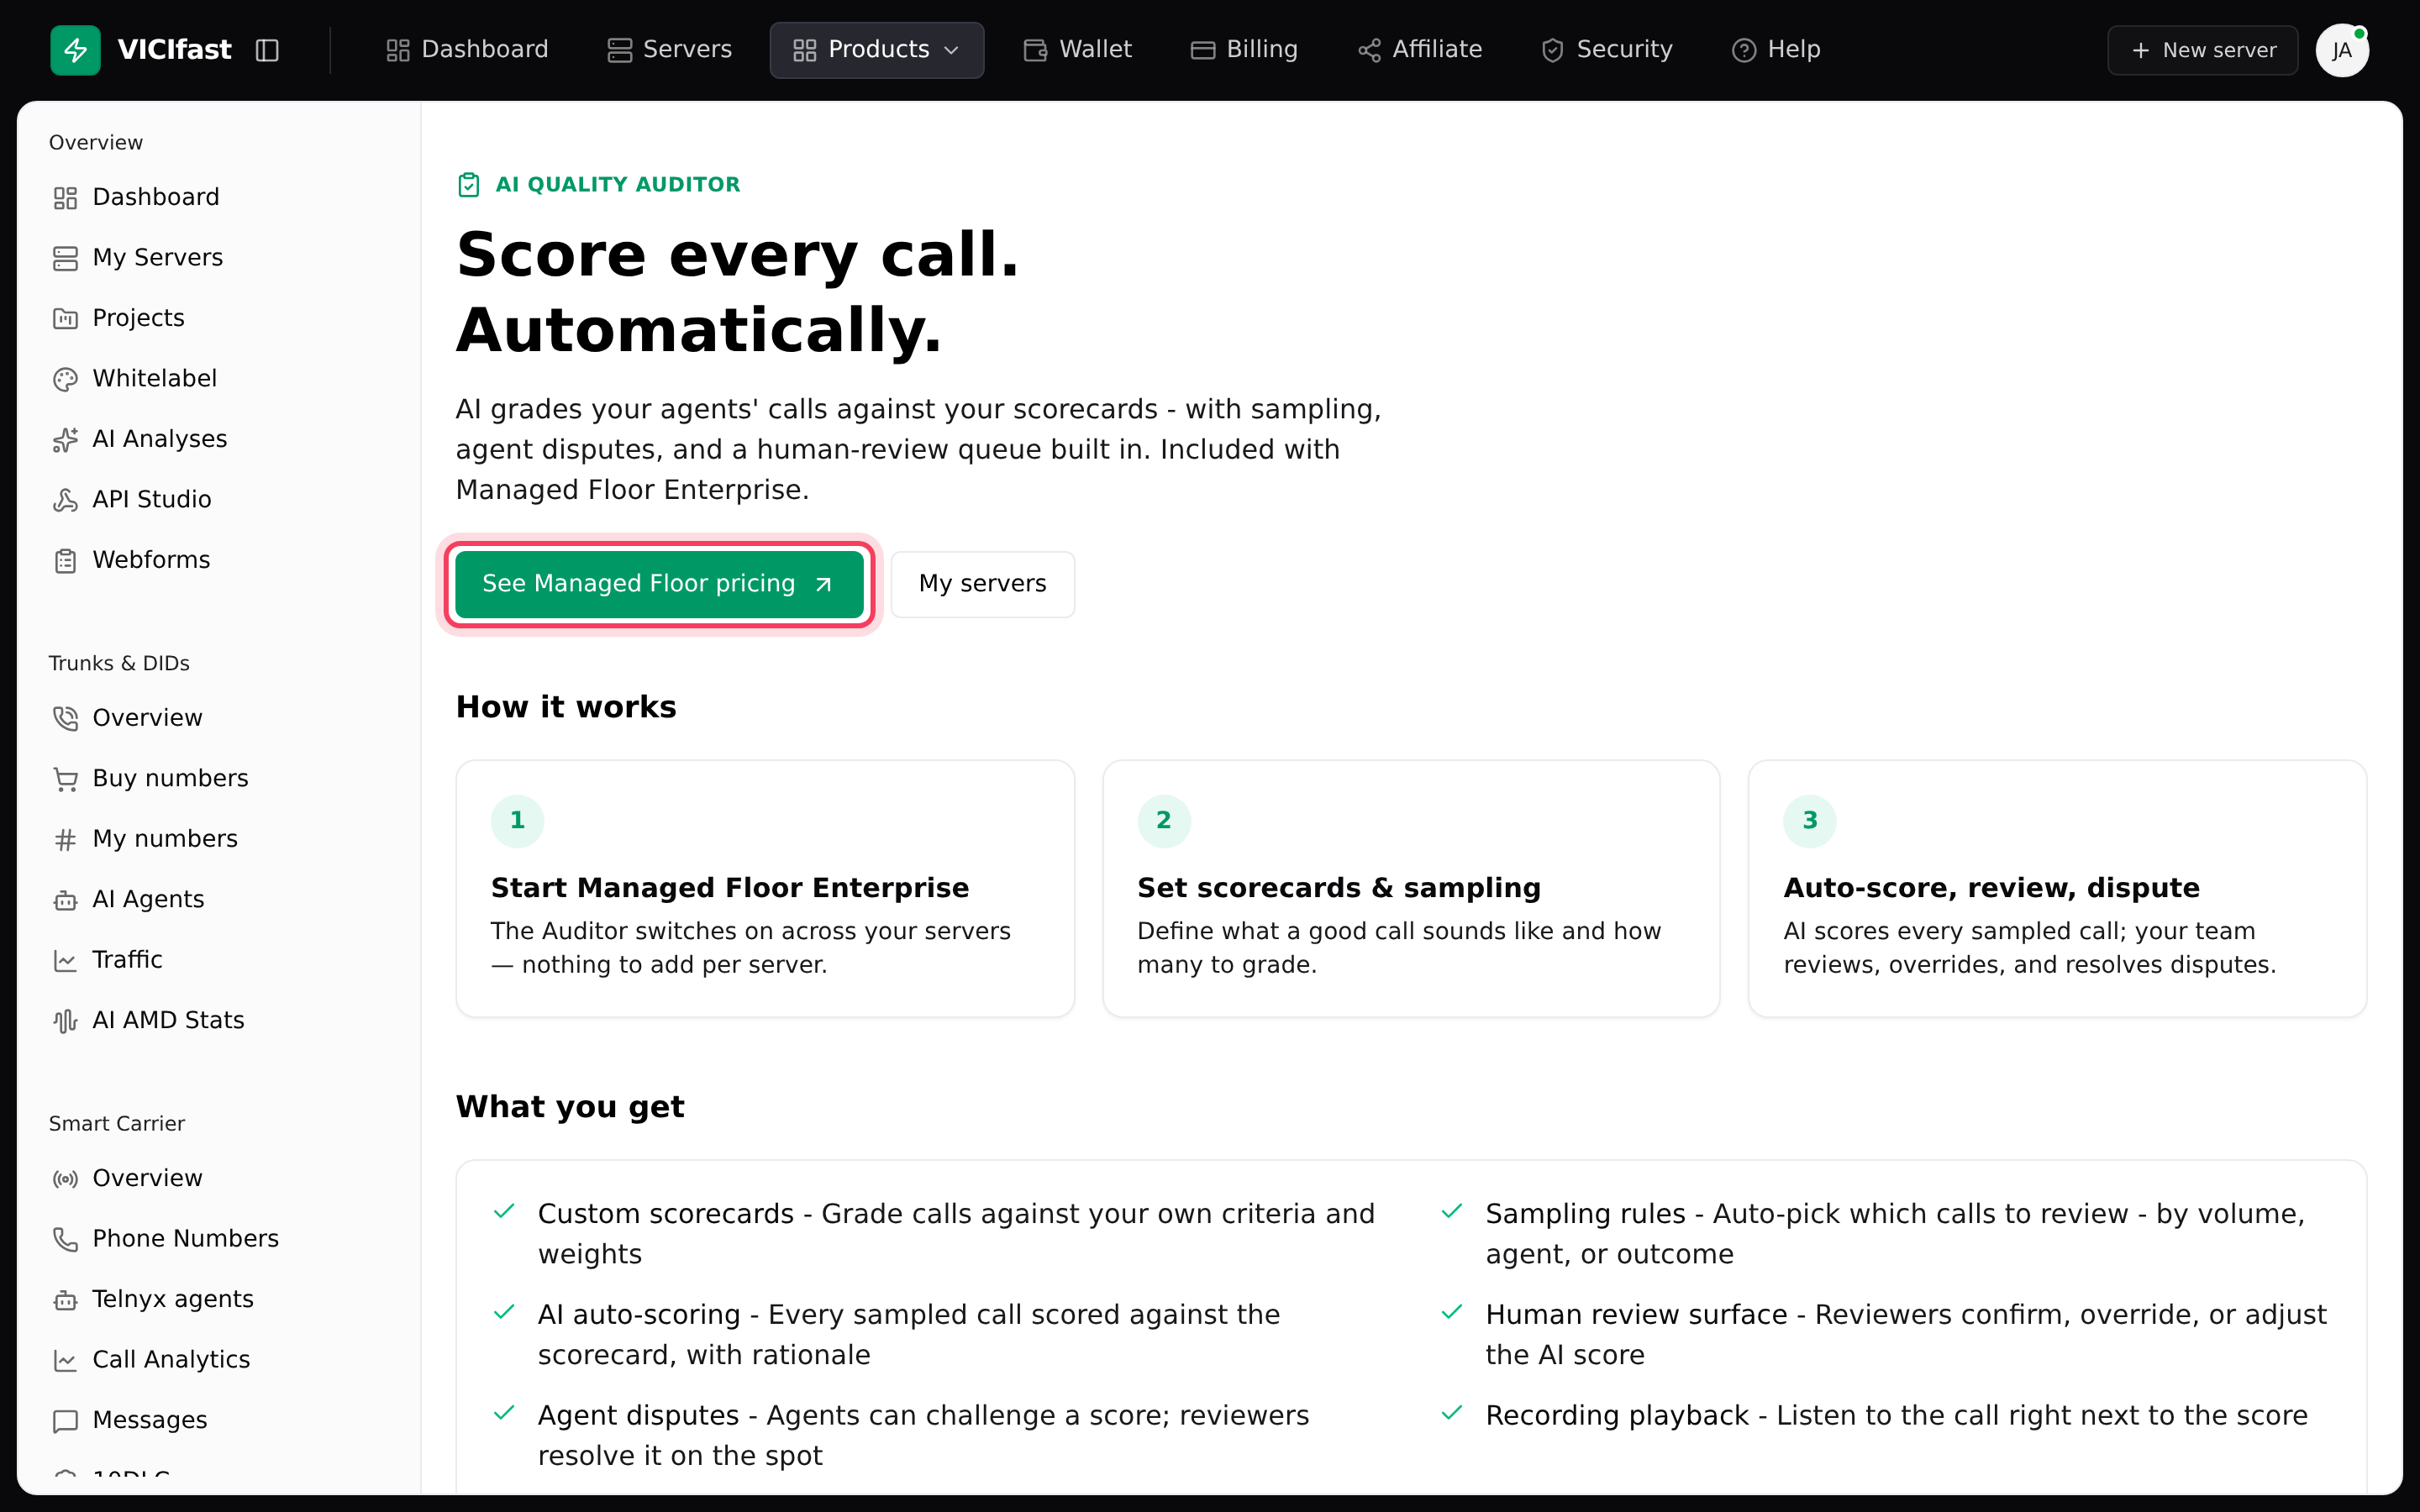Click the 'What you get' heading

570,1107
